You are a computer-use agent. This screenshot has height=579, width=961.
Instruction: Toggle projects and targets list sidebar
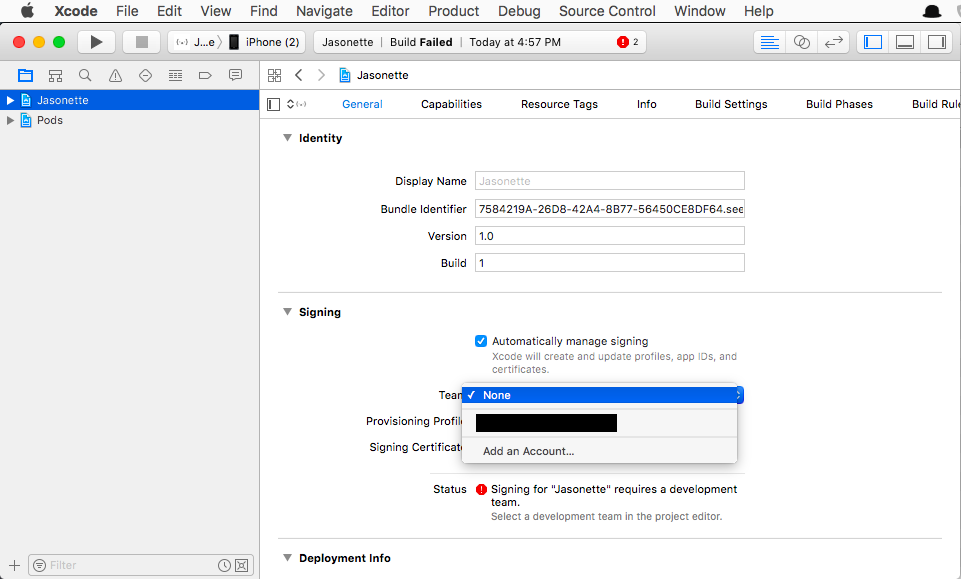click(274, 104)
